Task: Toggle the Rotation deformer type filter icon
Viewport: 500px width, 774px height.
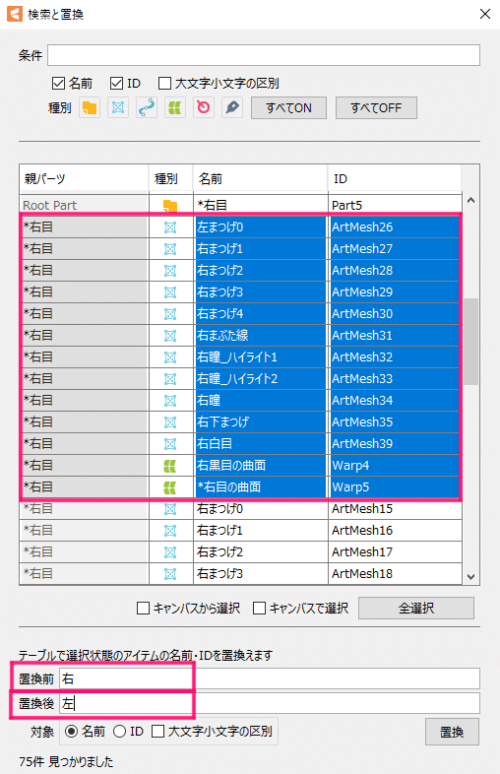Action: [203, 108]
